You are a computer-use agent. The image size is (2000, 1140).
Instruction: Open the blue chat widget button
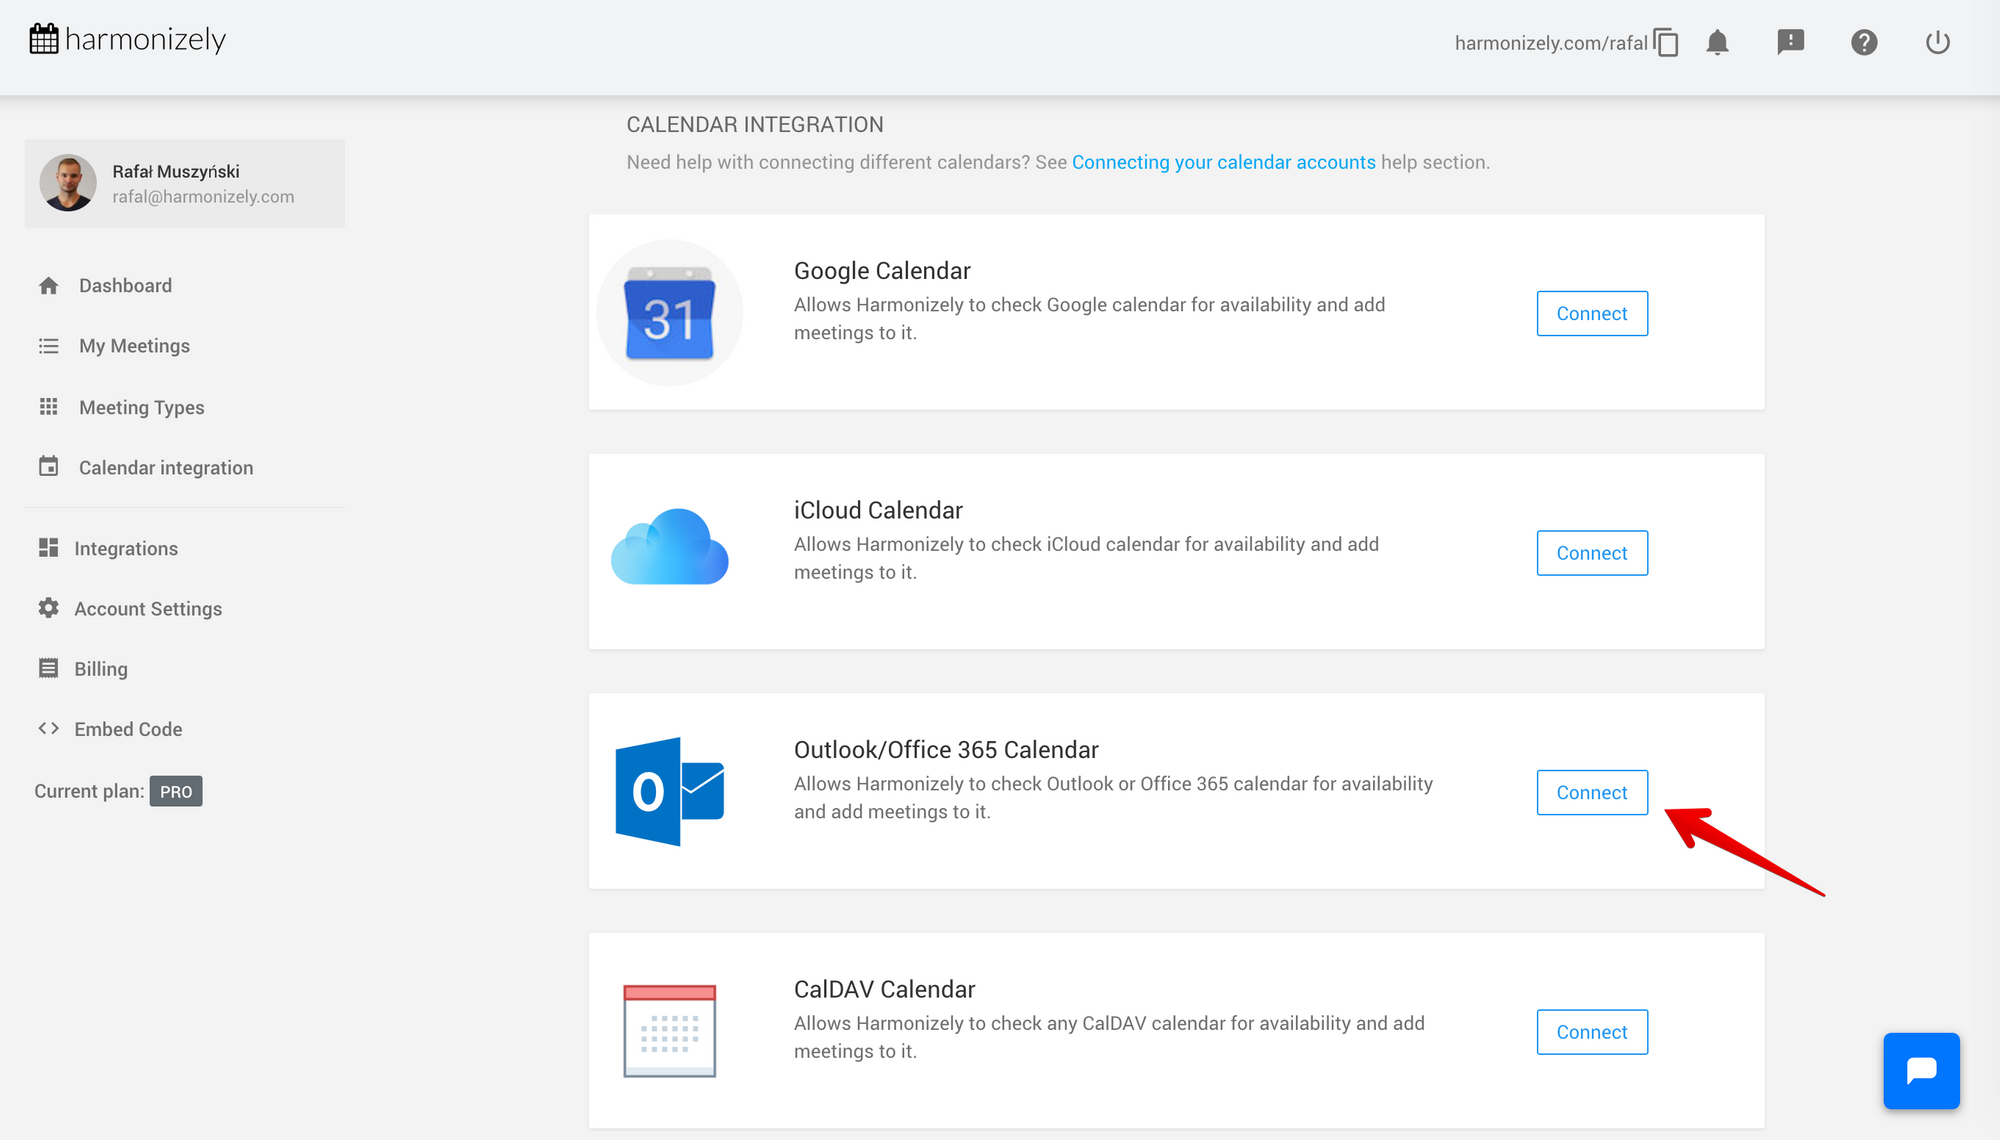tap(1921, 1071)
